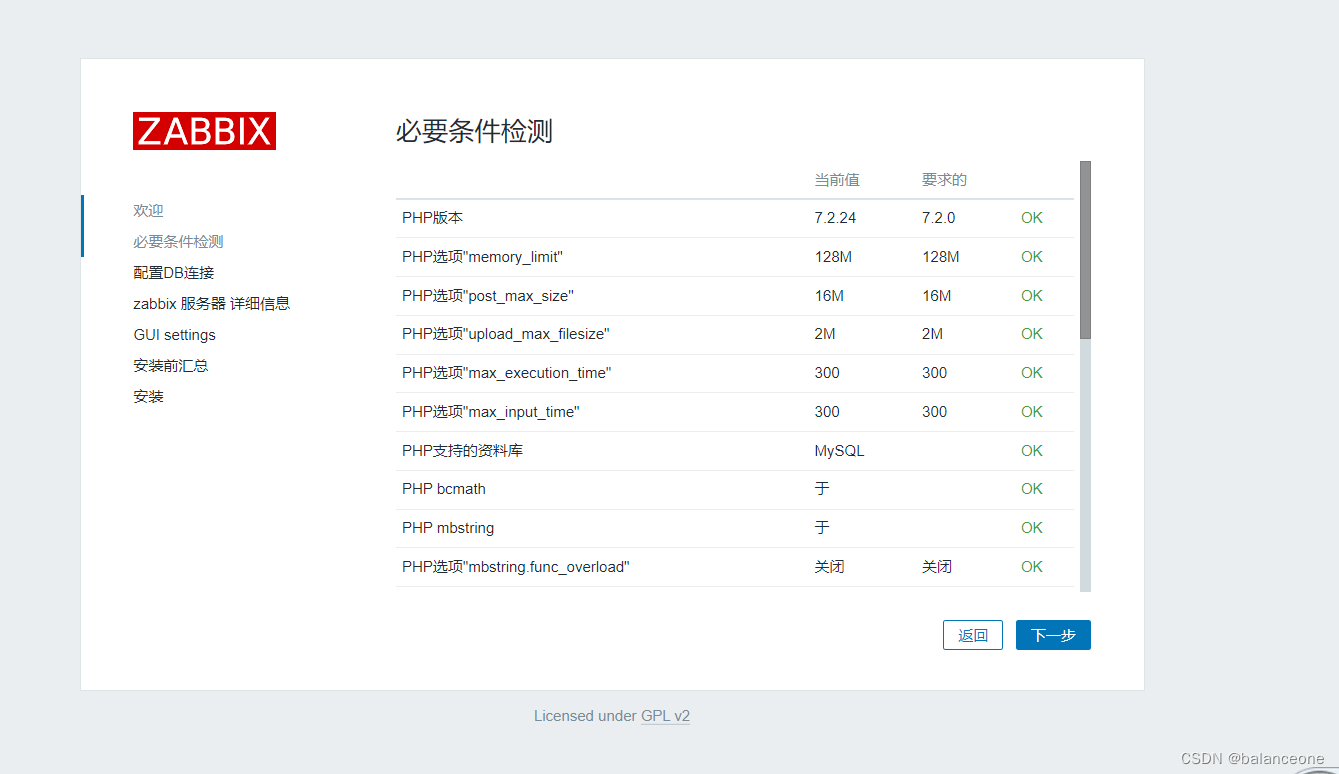Viewport: 1339px width, 774px height.
Task: Select the GUI settings step
Action: click(175, 335)
